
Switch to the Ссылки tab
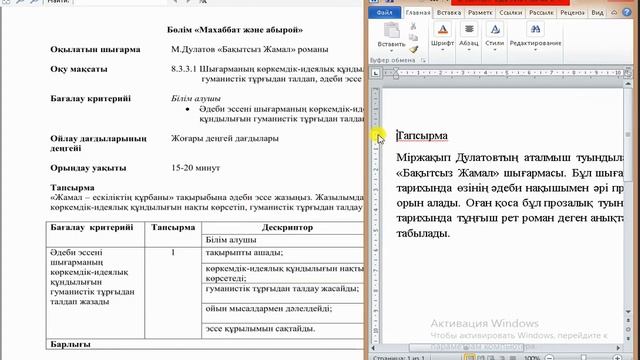coord(511,13)
